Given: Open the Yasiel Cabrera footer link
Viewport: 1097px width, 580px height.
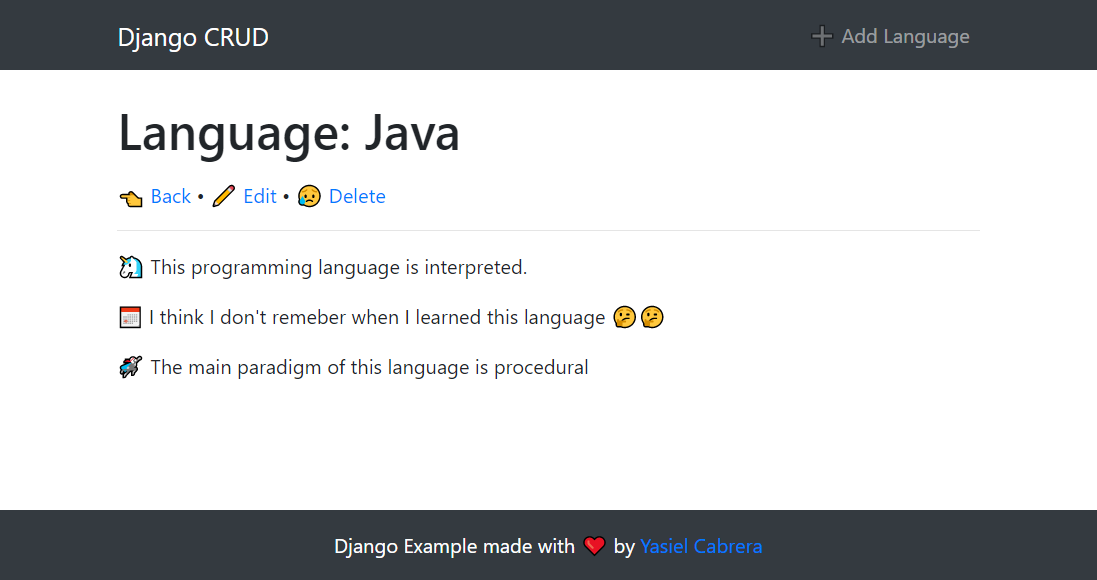Looking at the screenshot, I should point(701,546).
